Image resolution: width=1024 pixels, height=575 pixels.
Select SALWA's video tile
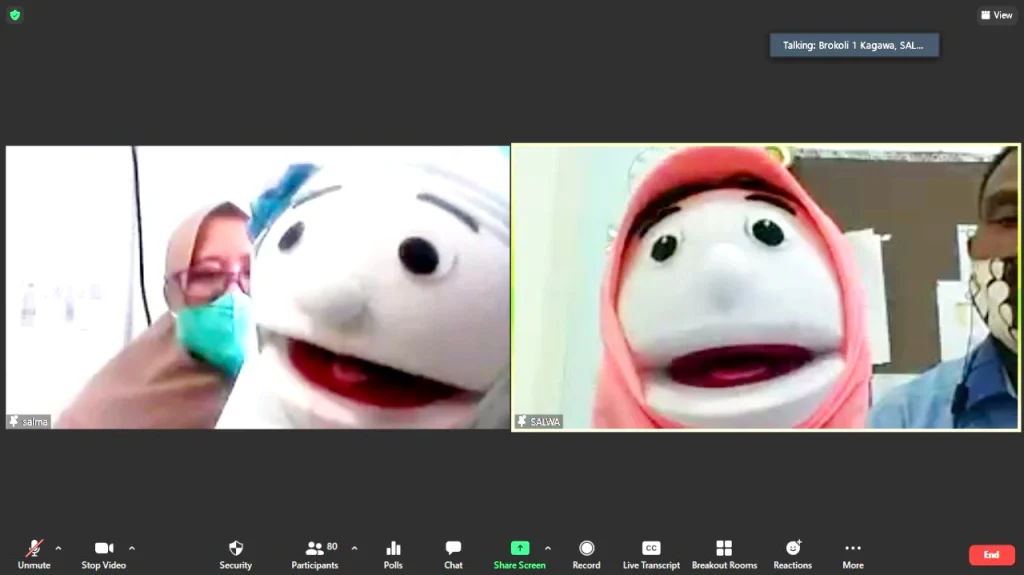click(765, 288)
